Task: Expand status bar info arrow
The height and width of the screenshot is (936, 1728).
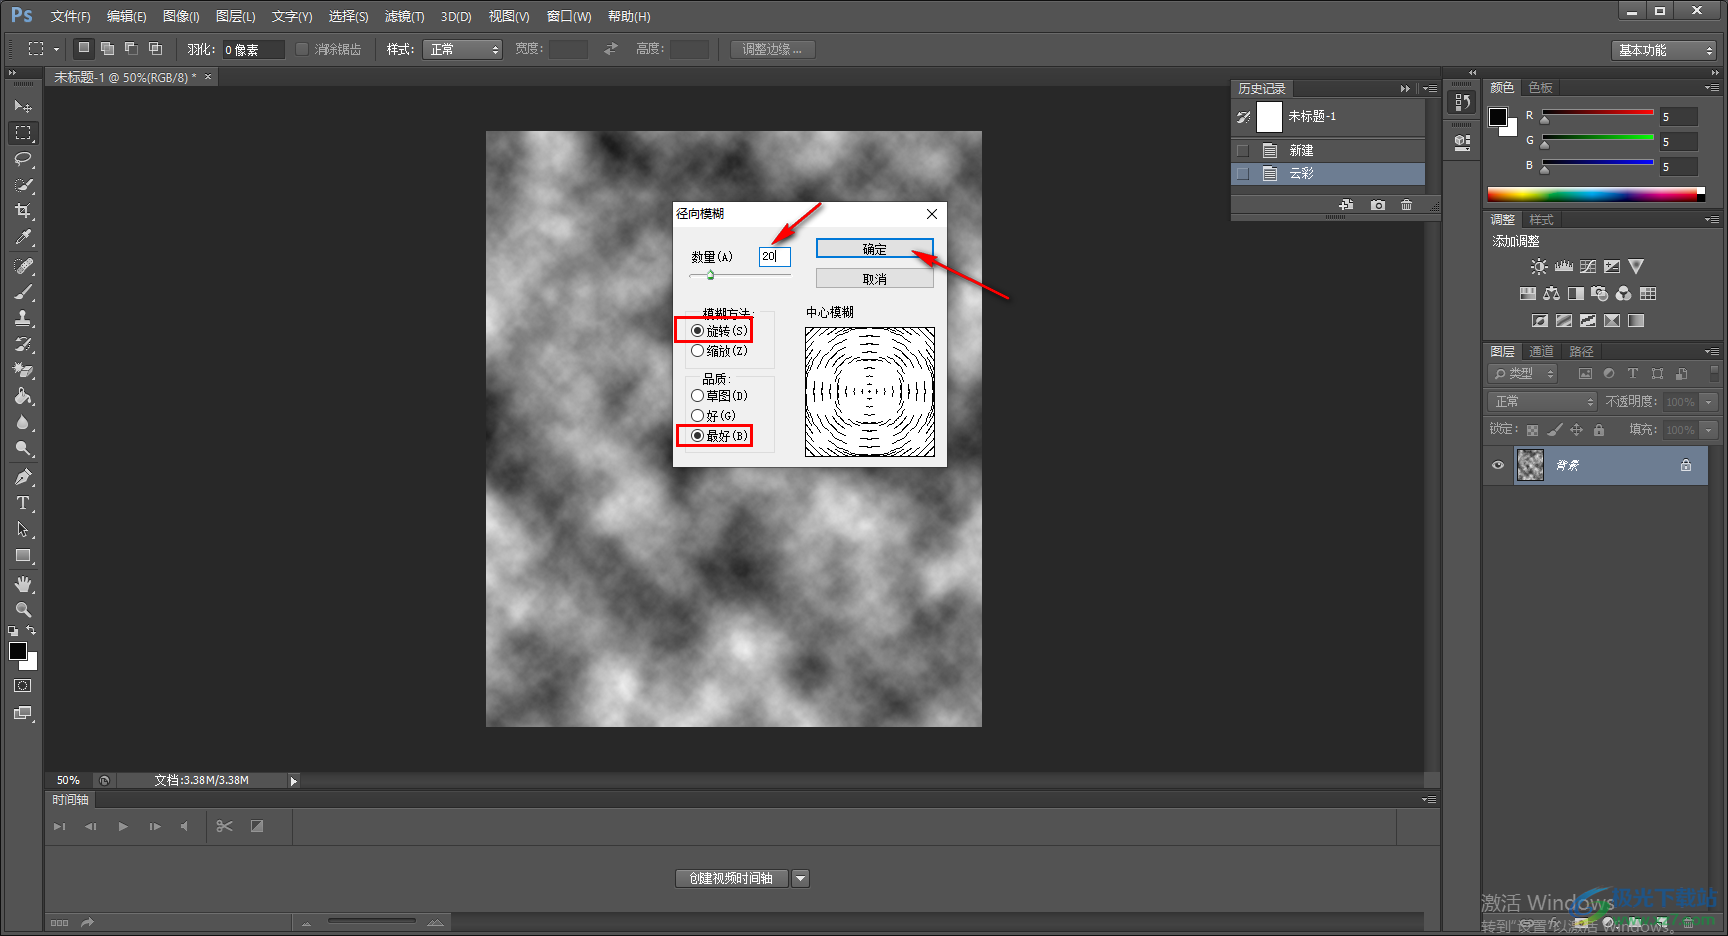Action: pos(294,781)
